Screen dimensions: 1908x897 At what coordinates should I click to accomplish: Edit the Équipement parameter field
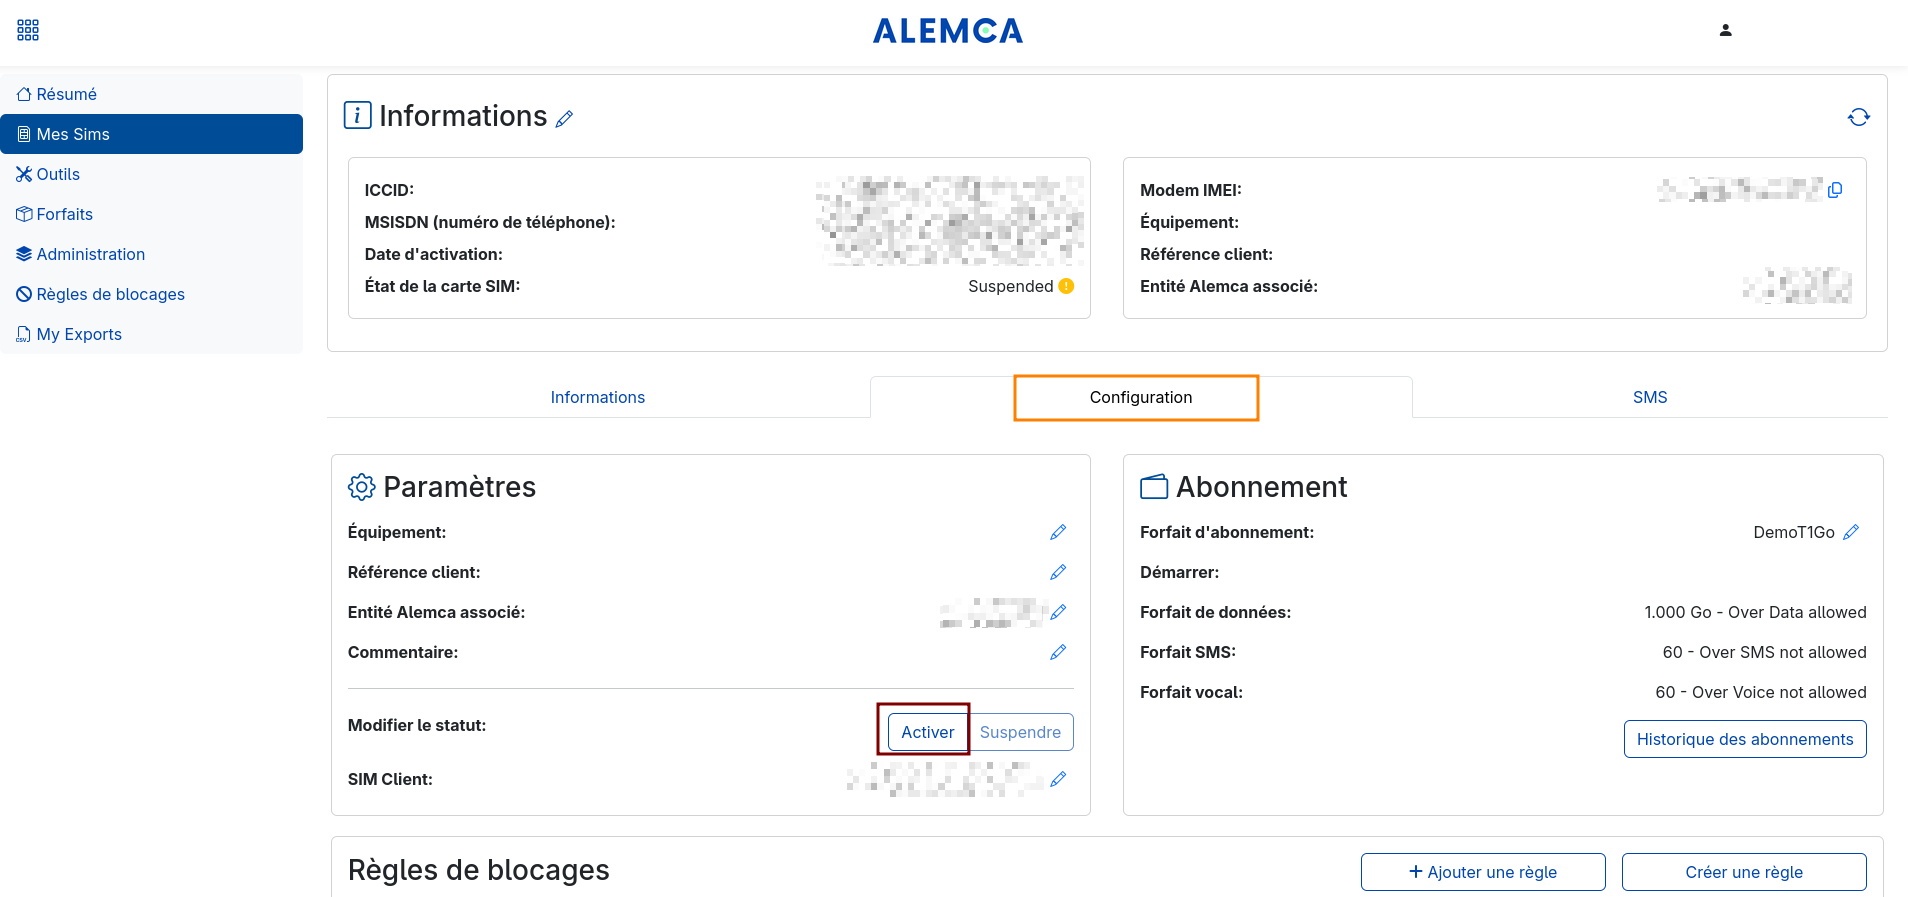coord(1058,532)
